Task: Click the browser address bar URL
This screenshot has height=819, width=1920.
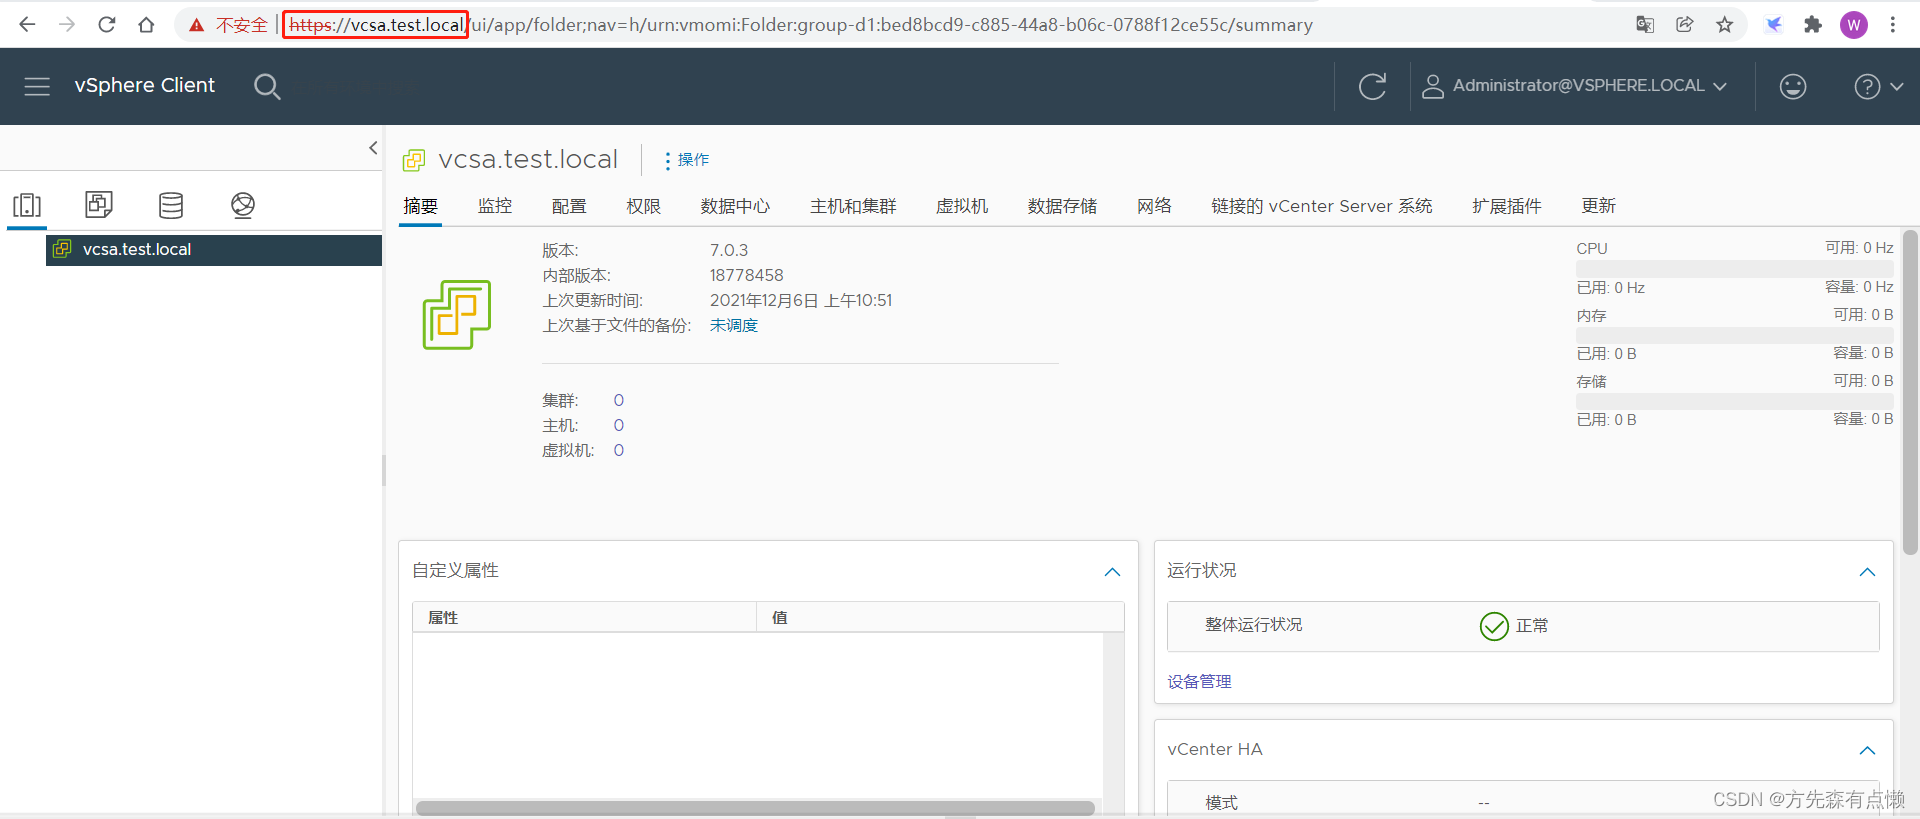Action: [x=800, y=25]
